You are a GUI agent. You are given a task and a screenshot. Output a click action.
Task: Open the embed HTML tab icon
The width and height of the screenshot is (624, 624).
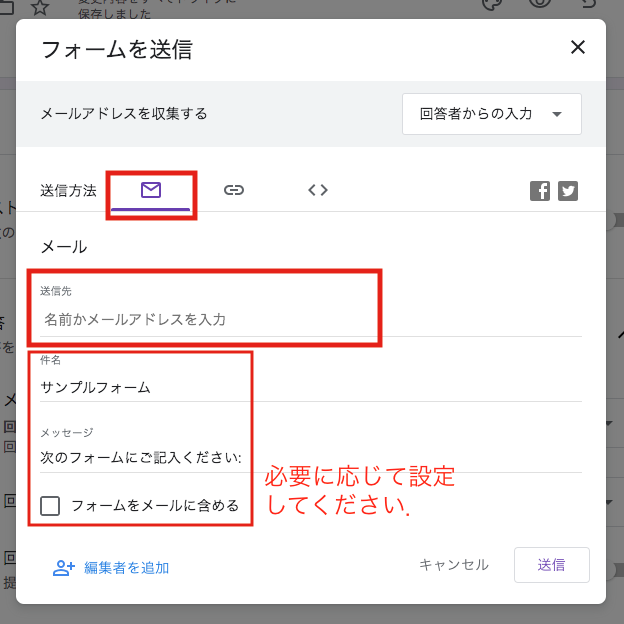[318, 190]
